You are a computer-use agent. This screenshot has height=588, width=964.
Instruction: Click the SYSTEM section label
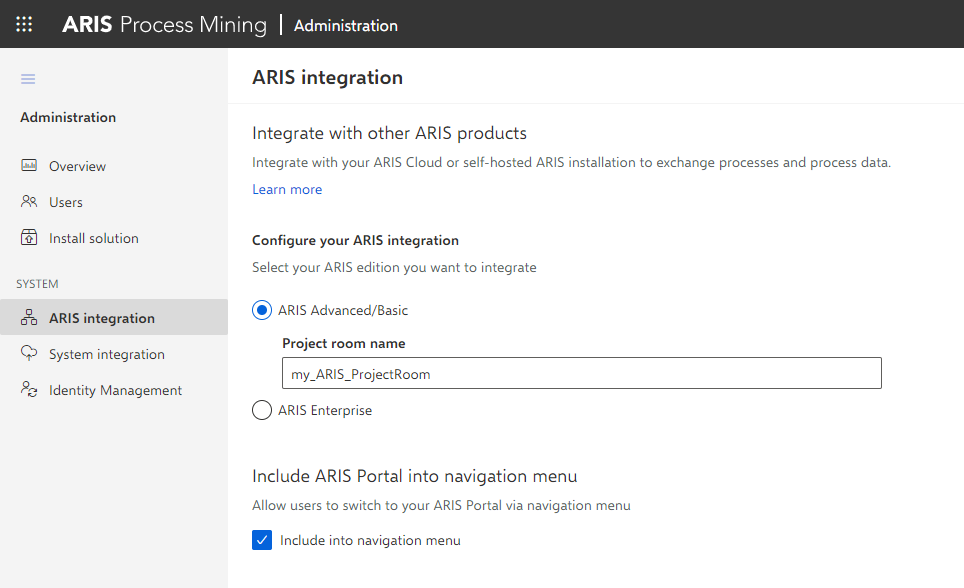tap(38, 284)
